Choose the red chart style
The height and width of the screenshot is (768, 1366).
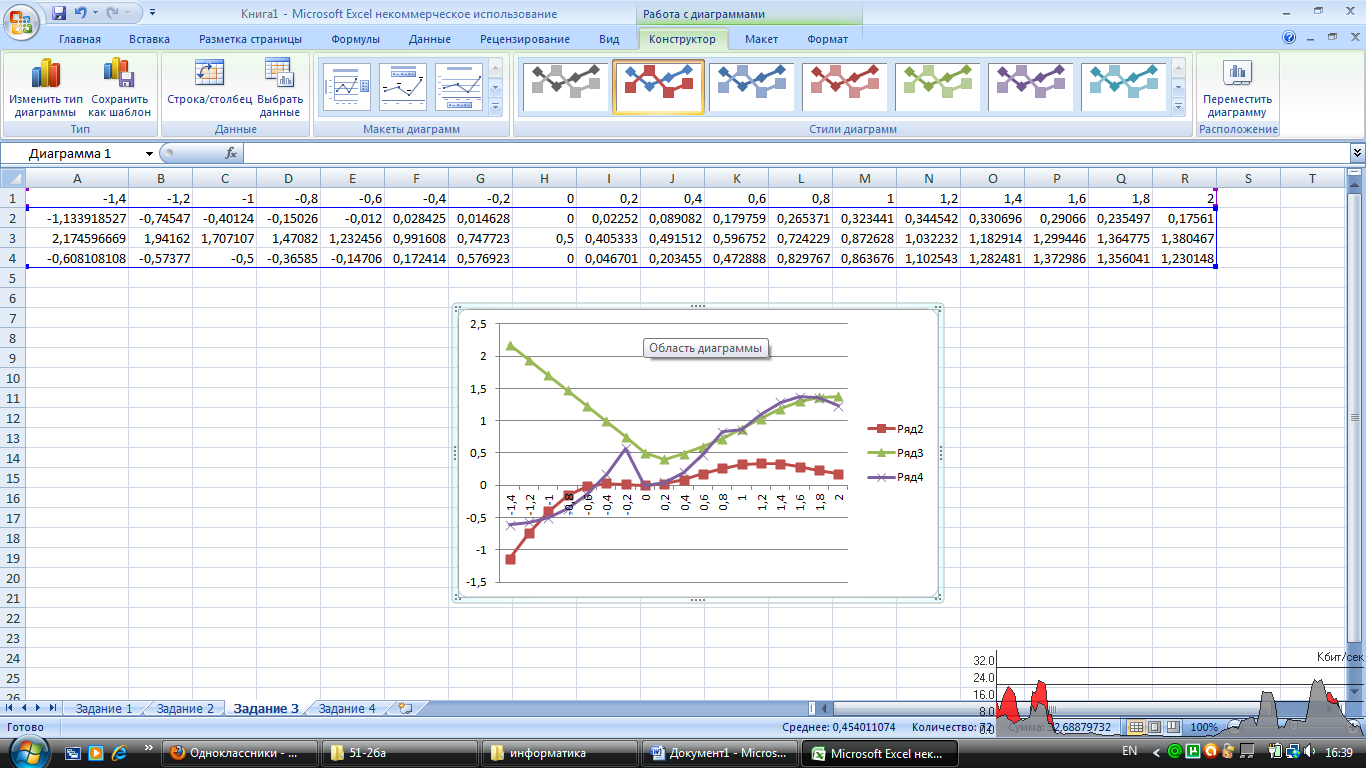click(845, 87)
